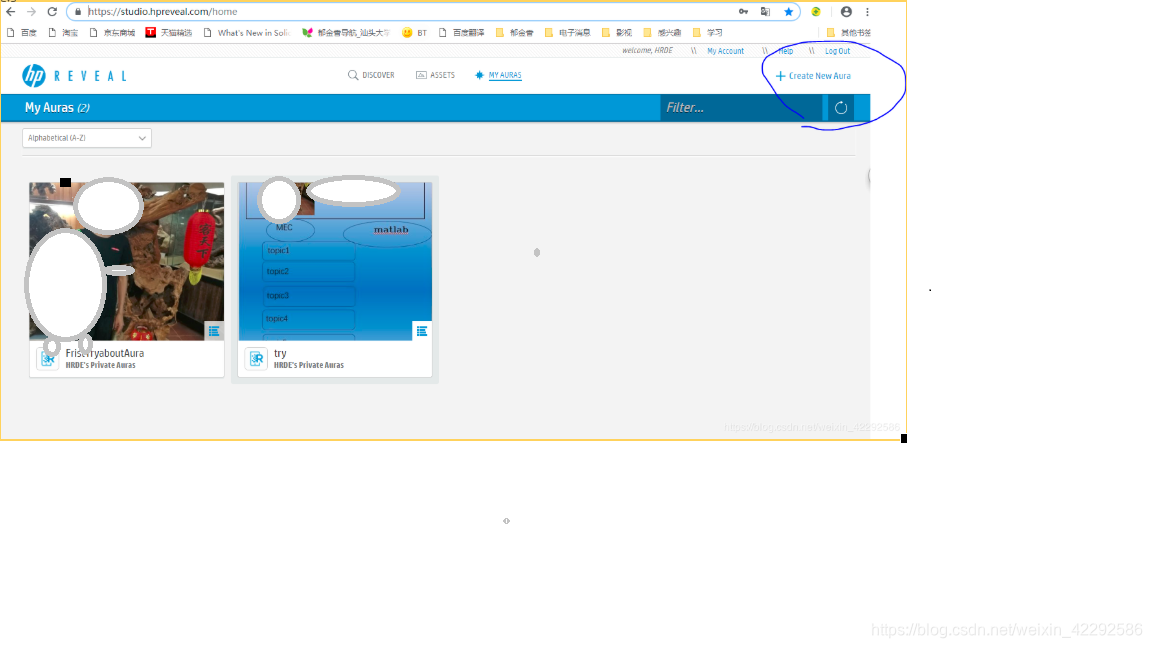This screenshot has height=648, width=1152.
Task: Reload the page with refresh icon
Action: click(x=52, y=12)
